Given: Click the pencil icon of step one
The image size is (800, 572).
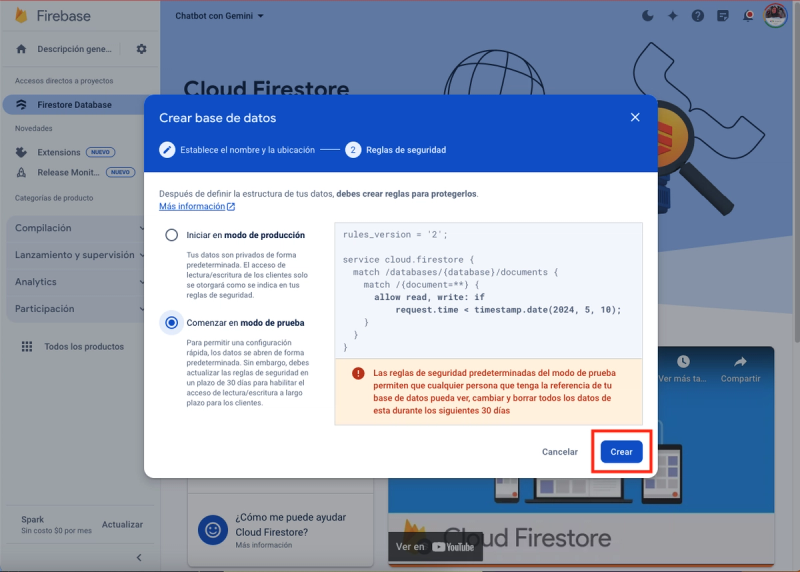Looking at the screenshot, I should (x=167, y=150).
